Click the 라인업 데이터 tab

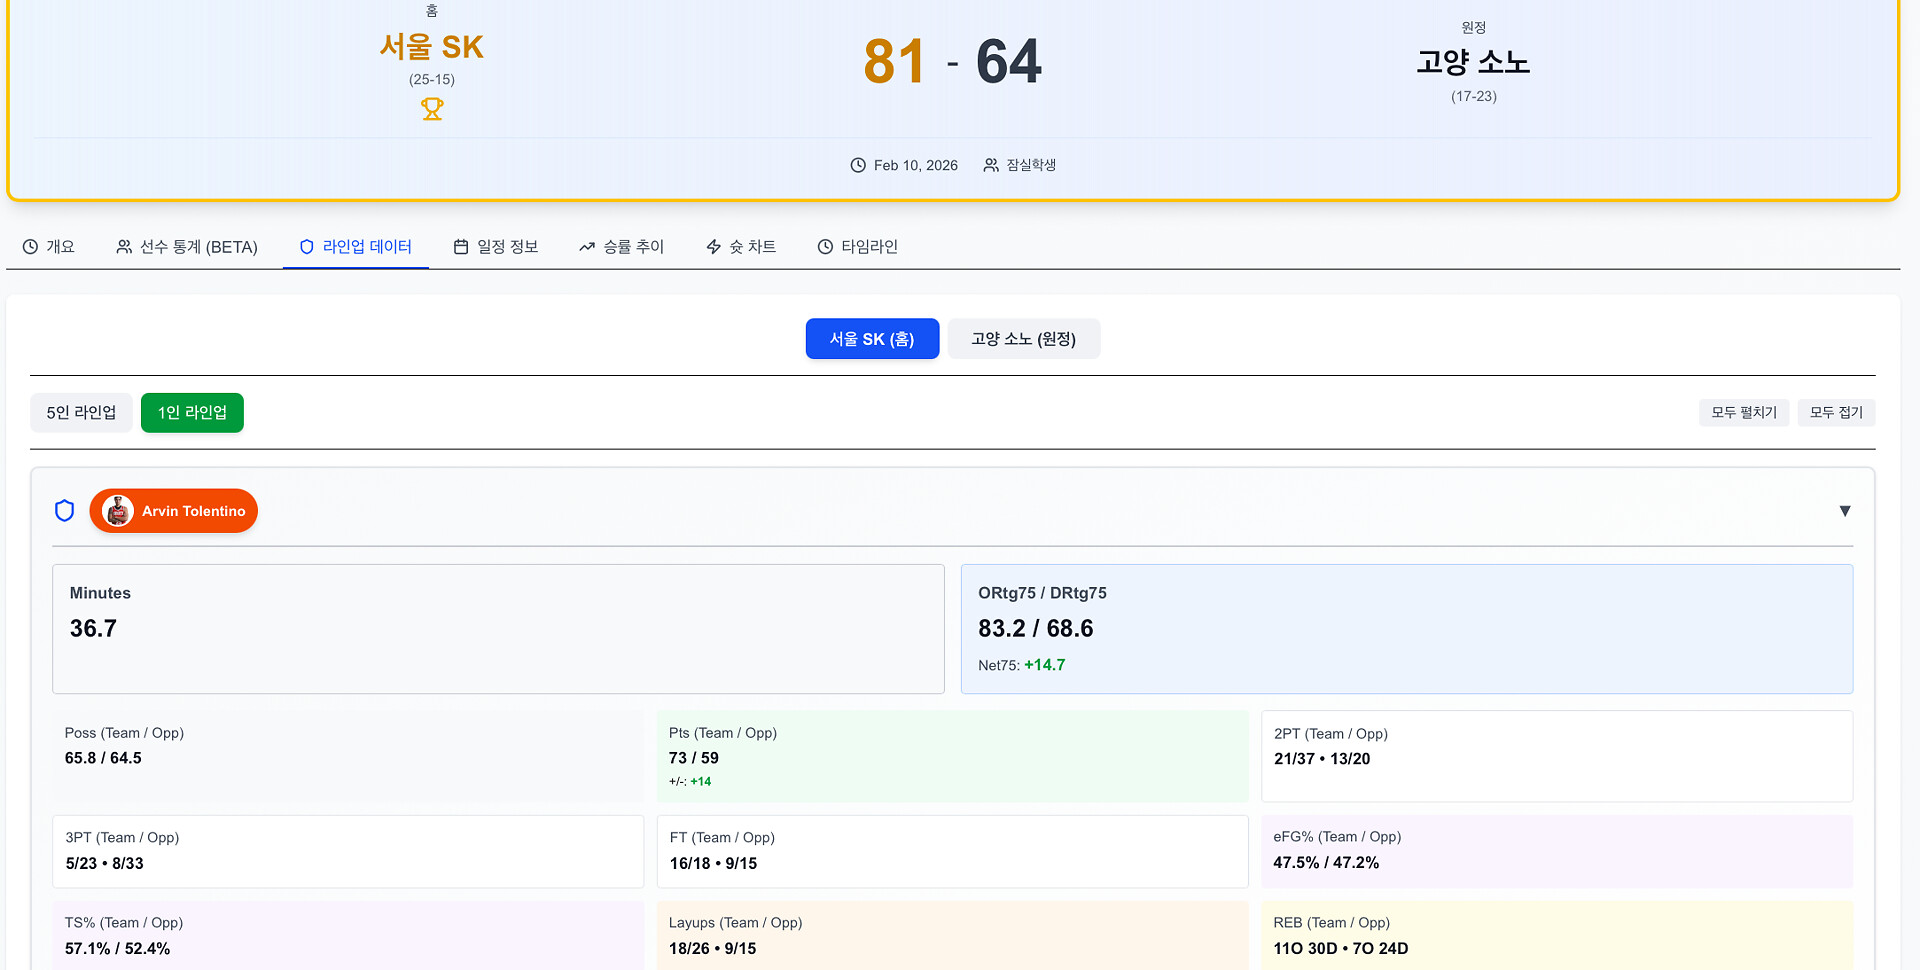356,247
